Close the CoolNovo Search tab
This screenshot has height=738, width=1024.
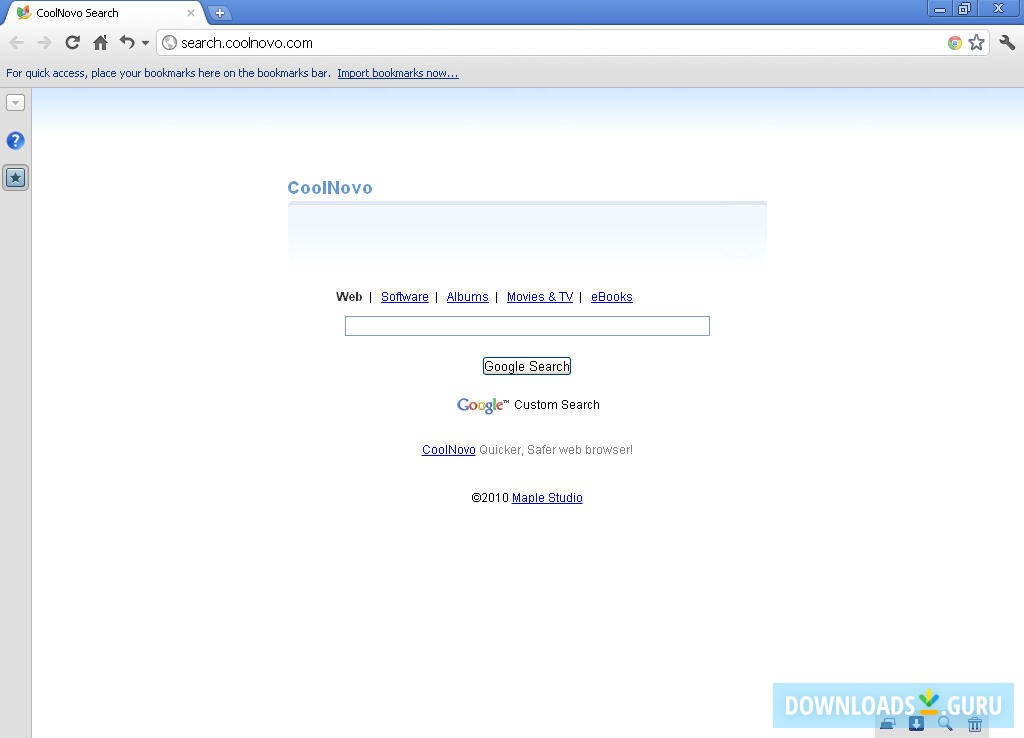[x=191, y=13]
